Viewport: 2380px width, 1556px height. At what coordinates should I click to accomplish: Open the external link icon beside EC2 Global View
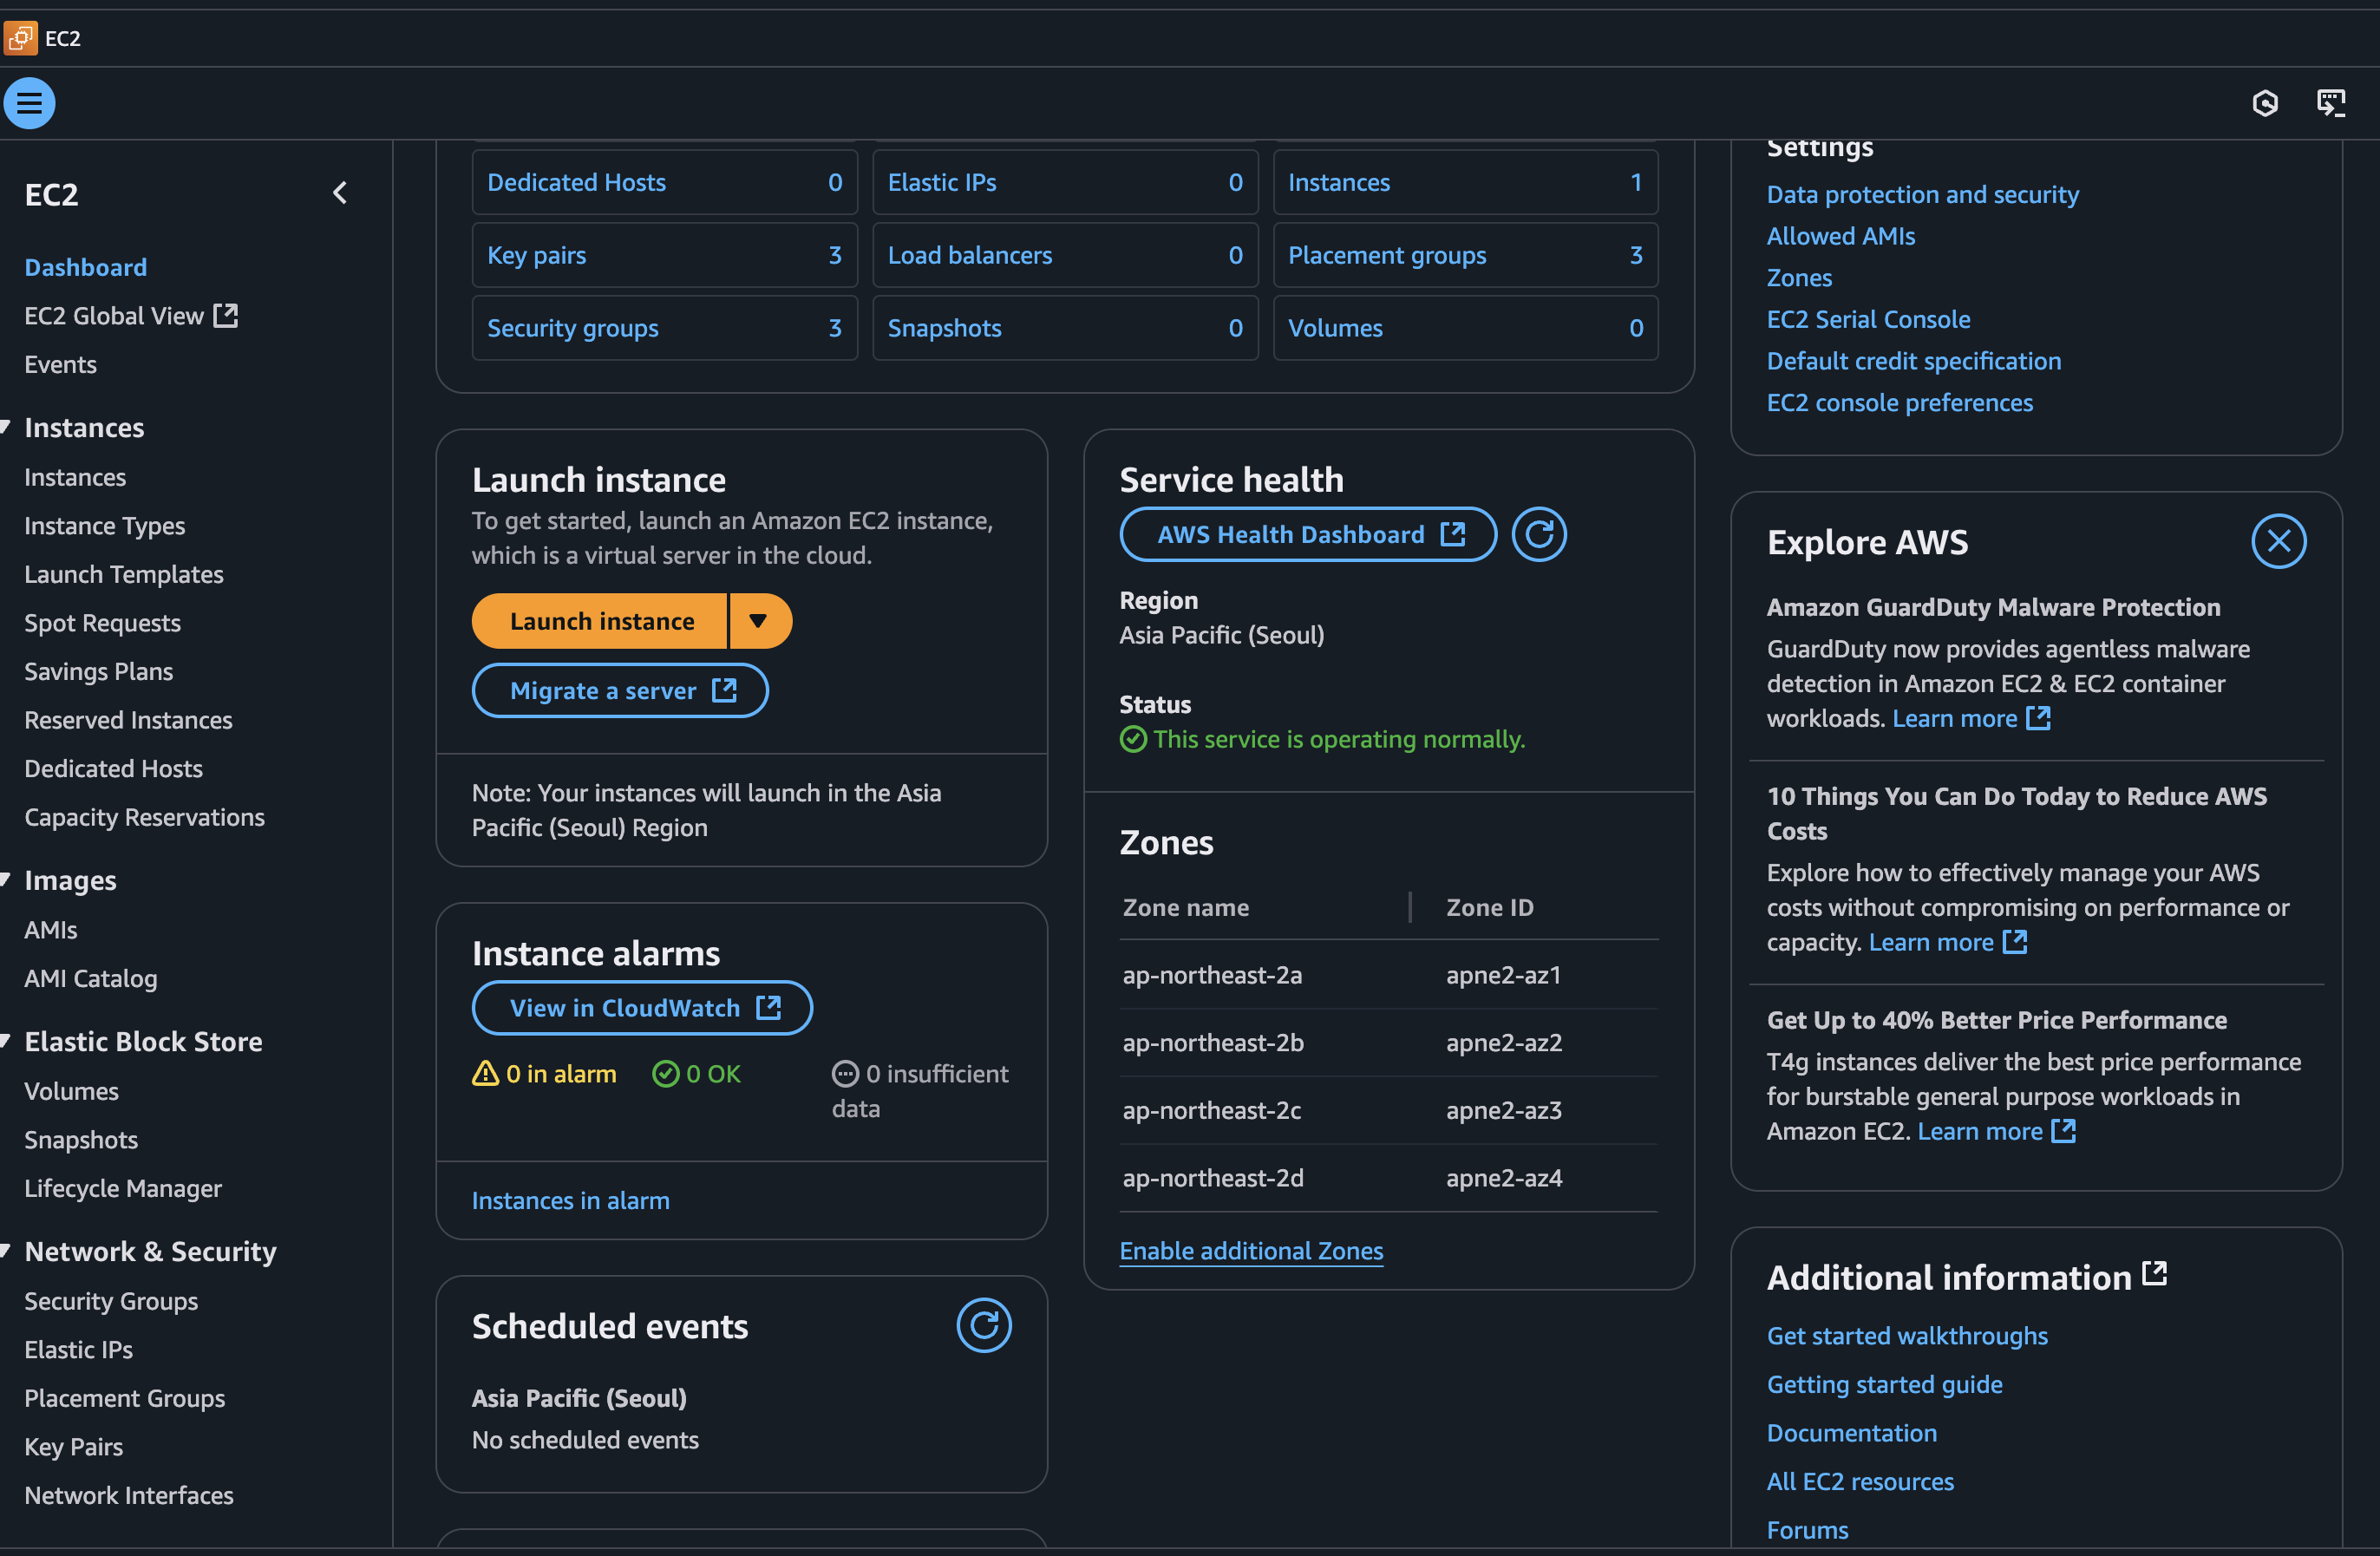click(226, 315)
